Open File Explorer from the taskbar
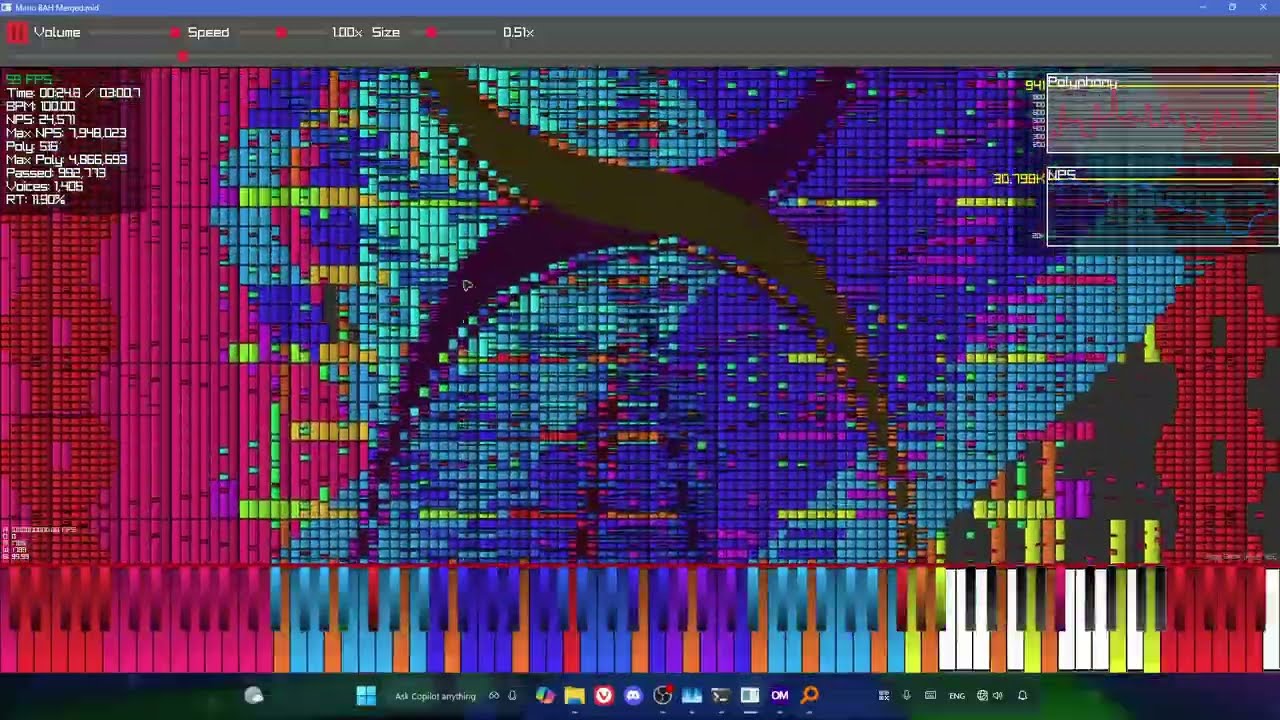Screen dimensions: 1280x720 (x=574, y=696)
